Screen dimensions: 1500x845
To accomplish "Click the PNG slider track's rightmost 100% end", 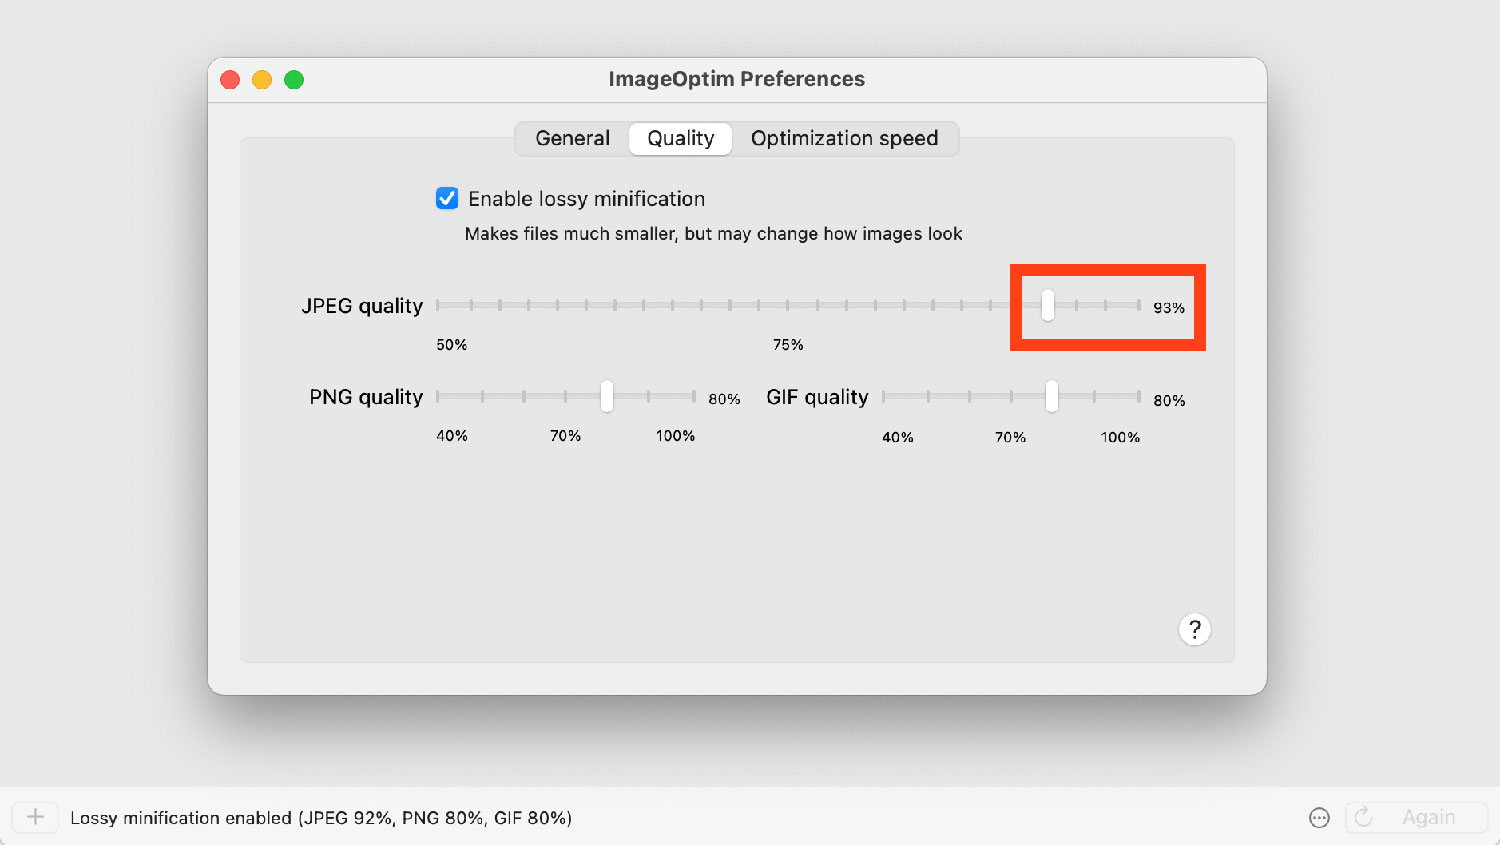I will (x=692, y=396).
